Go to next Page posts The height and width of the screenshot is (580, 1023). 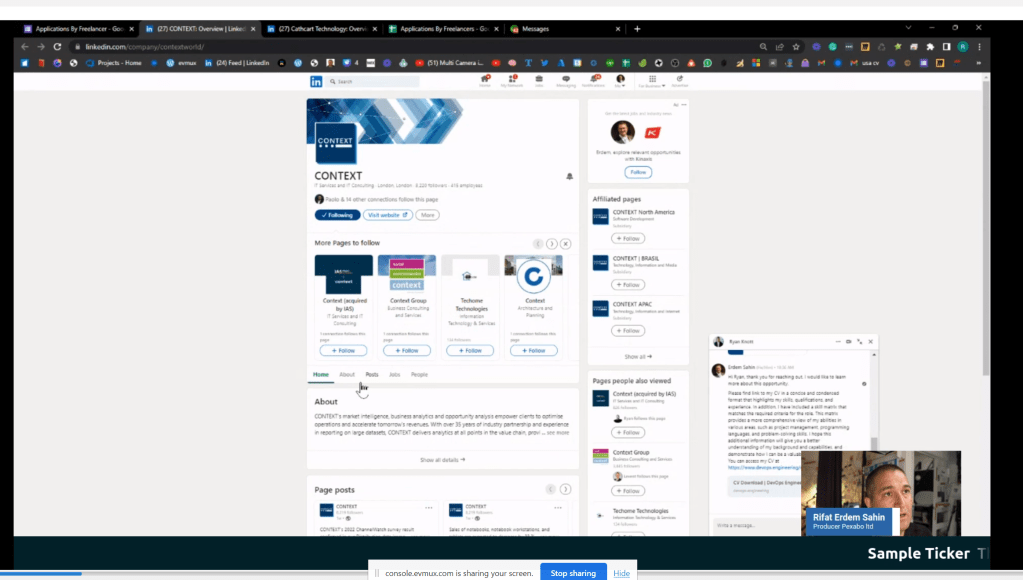566,489
